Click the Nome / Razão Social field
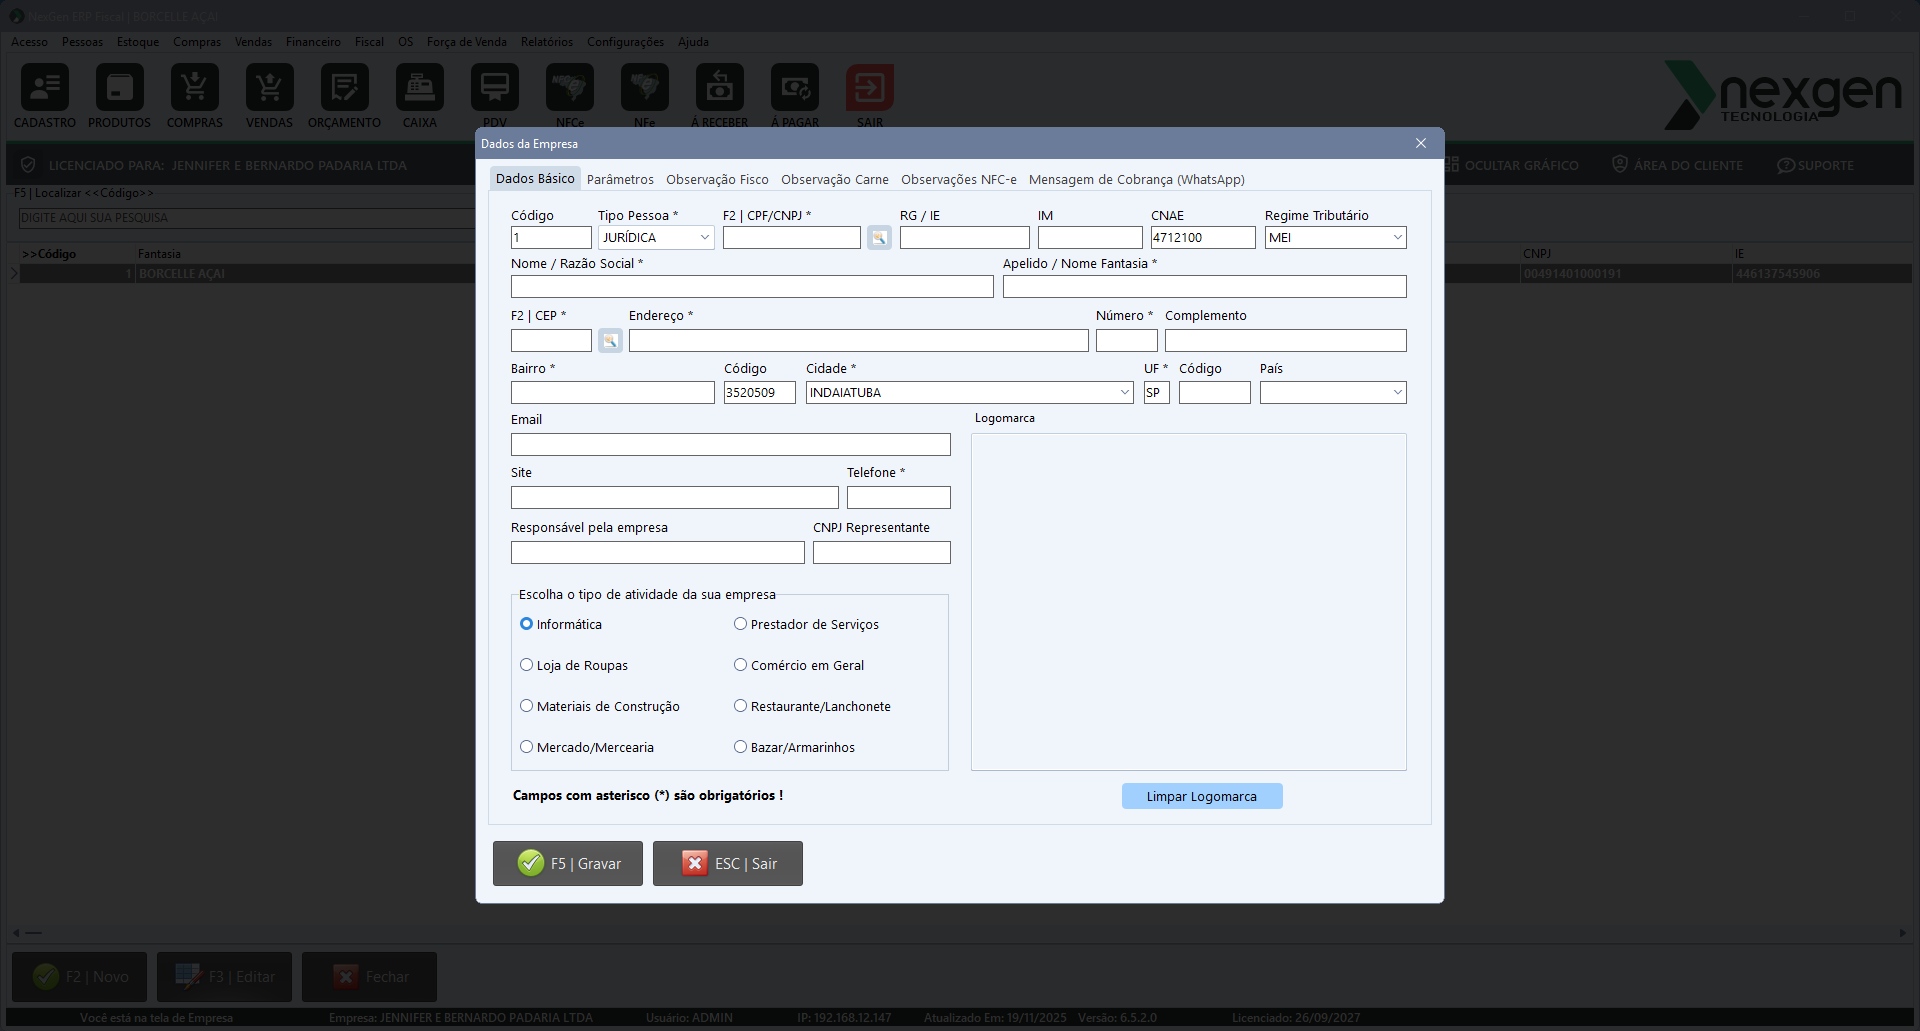 point(752,287)
